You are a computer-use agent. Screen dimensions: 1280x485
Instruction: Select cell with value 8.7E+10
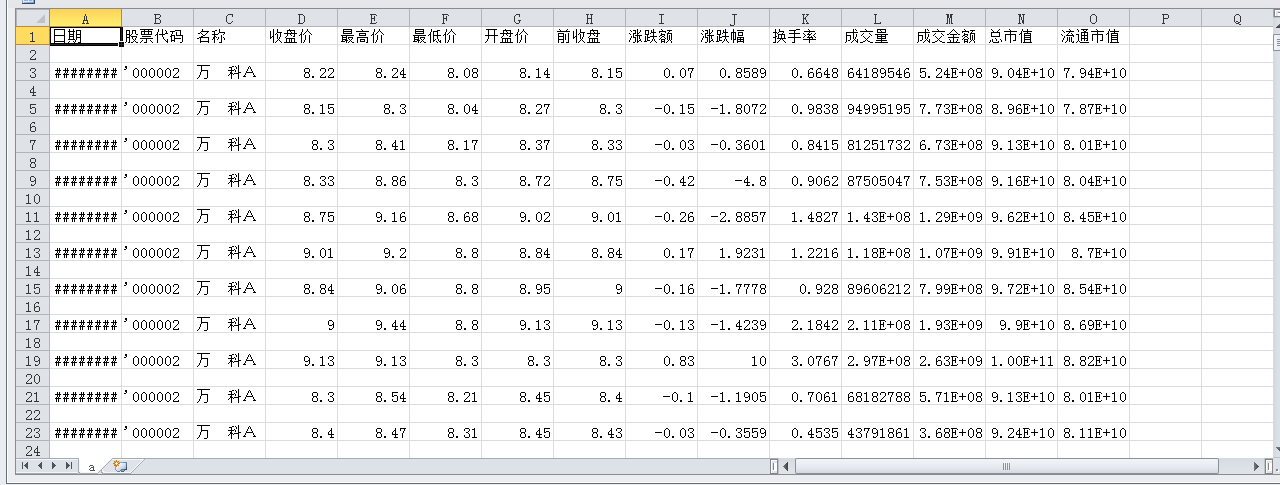click(1093, 253)
